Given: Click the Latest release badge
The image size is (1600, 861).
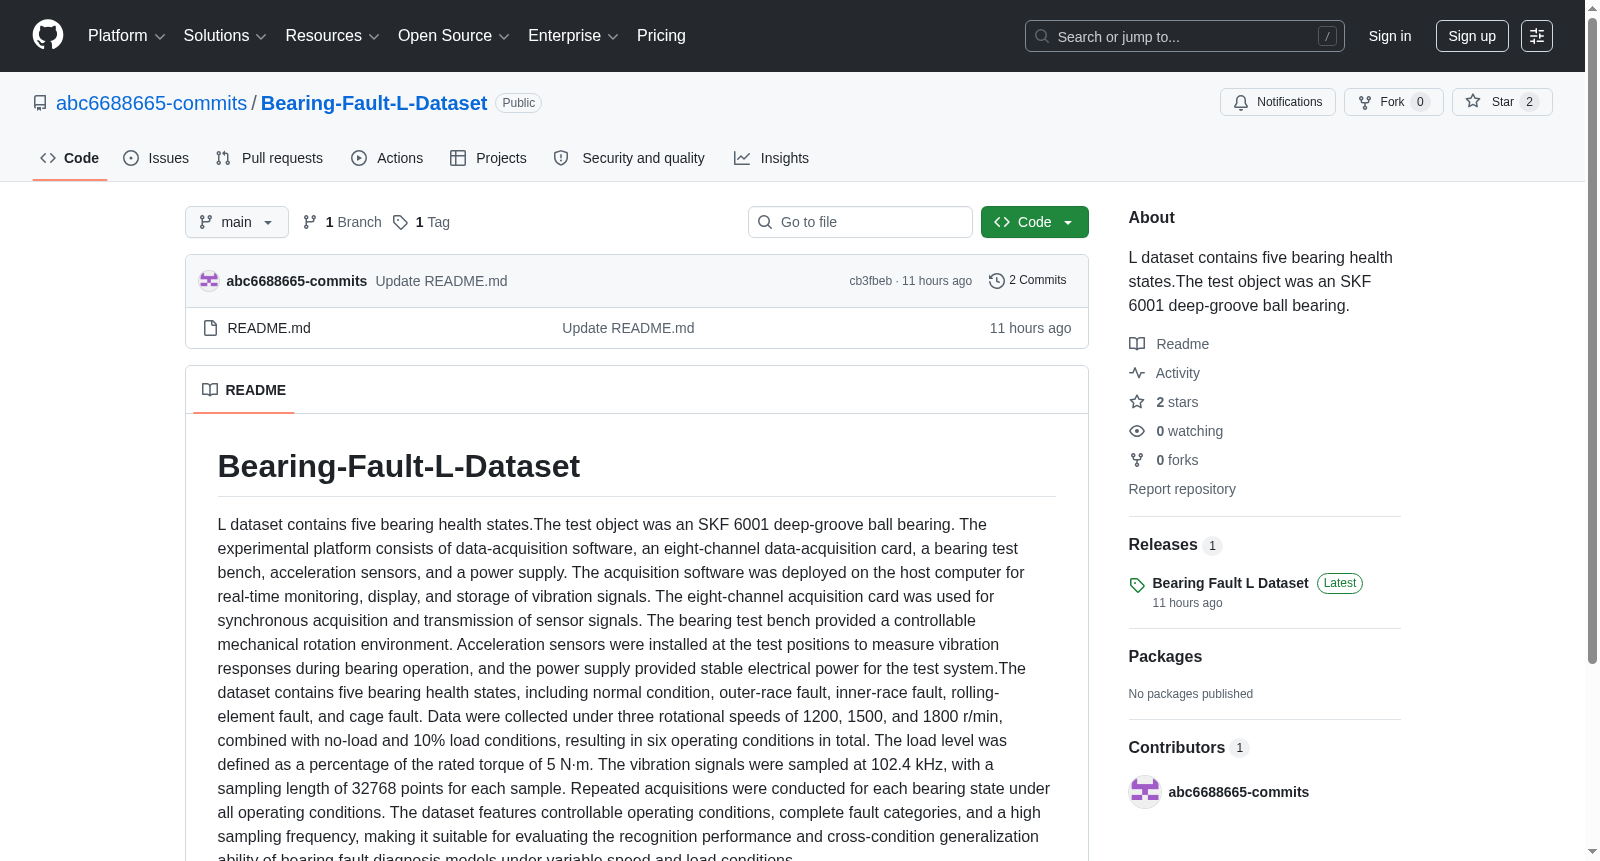Looking at the screenshot, I should tap(1340, 583).
